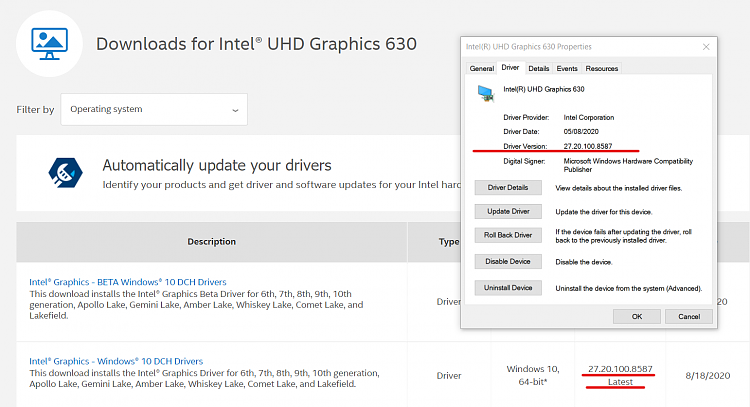Click the Automatically update your drivers heading
750x407 pixels.
[217, 165]
